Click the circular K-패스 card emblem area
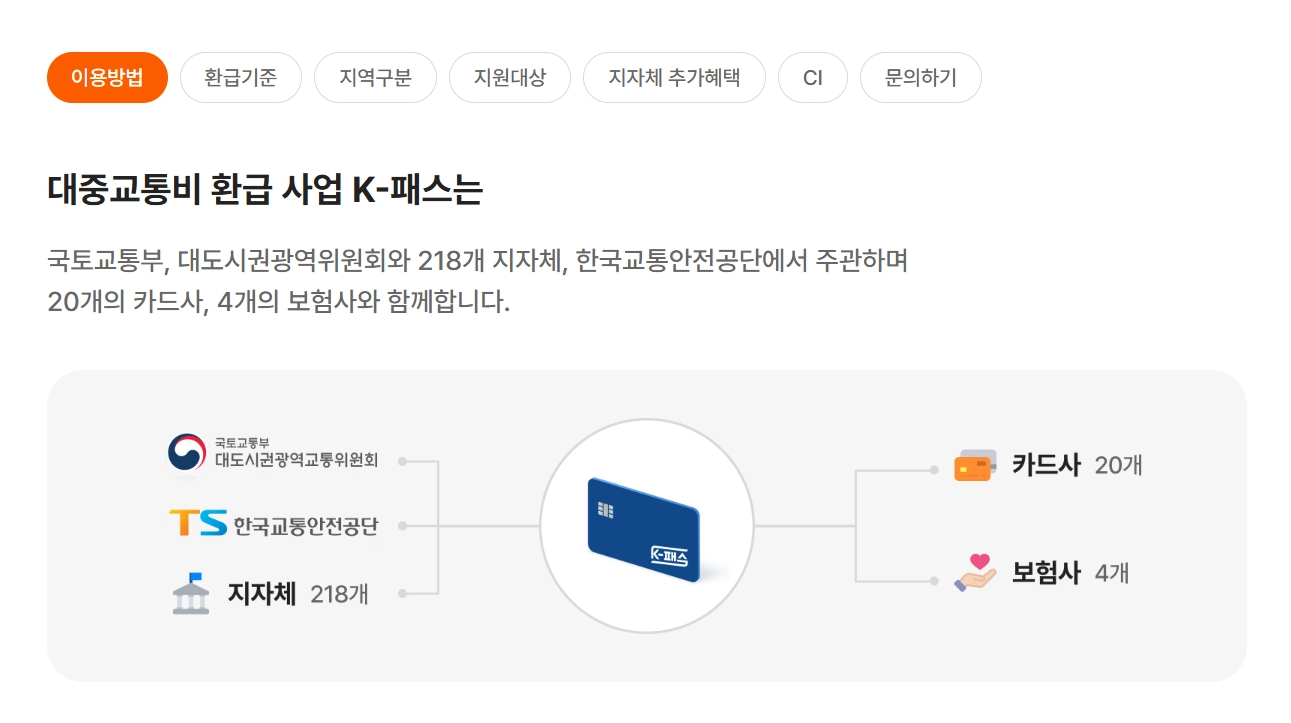Viewport: 1291px width, 723px height. (x=645, y=525)
